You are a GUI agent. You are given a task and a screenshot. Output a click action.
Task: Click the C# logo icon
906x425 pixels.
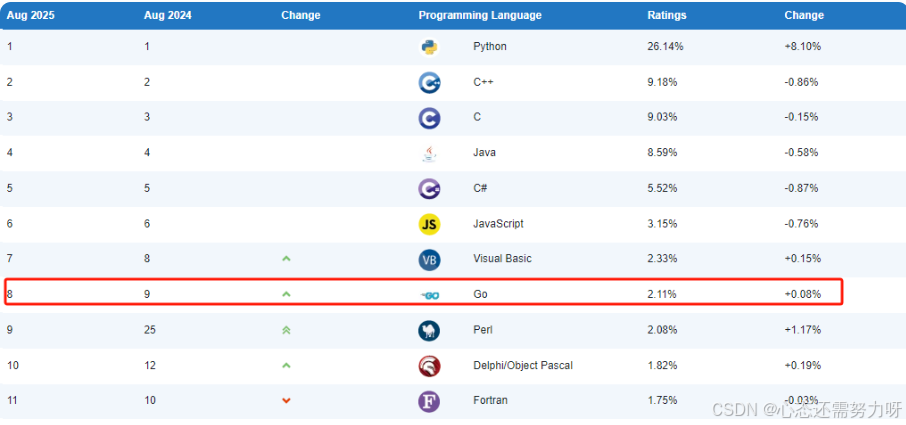(430, 189)
